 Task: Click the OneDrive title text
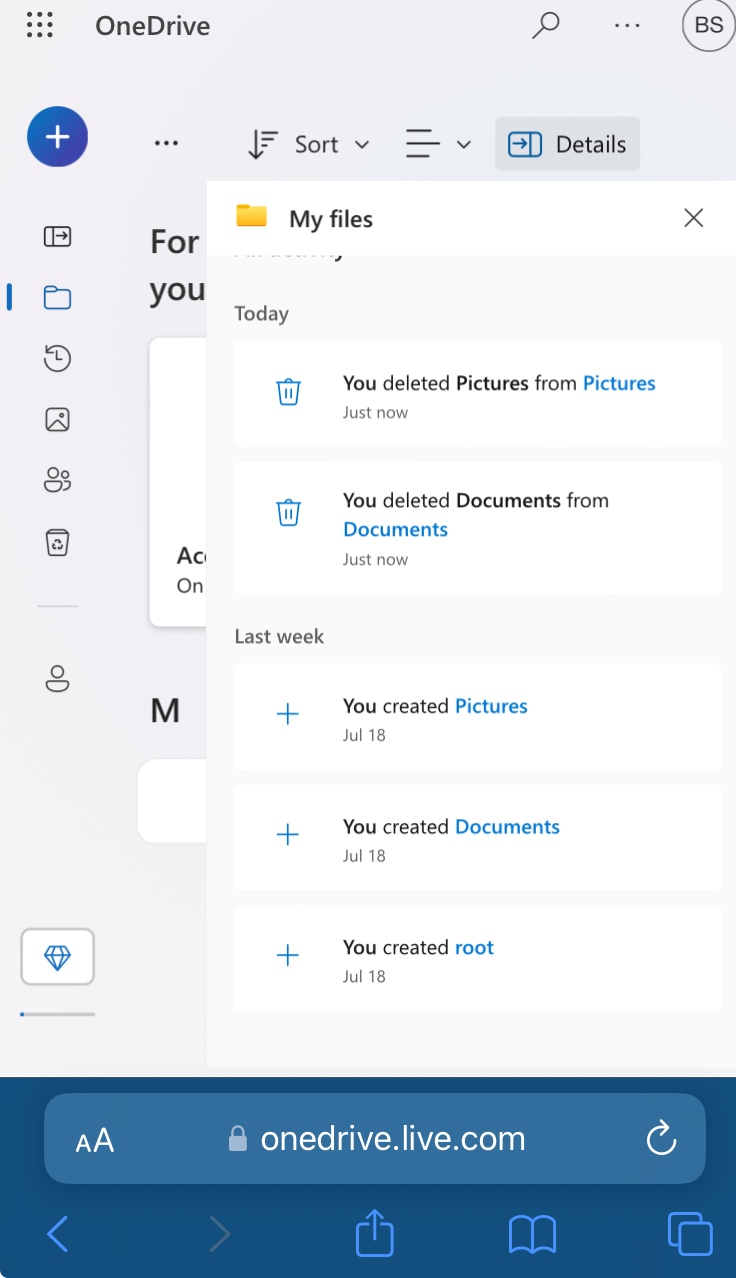[153, 26]
